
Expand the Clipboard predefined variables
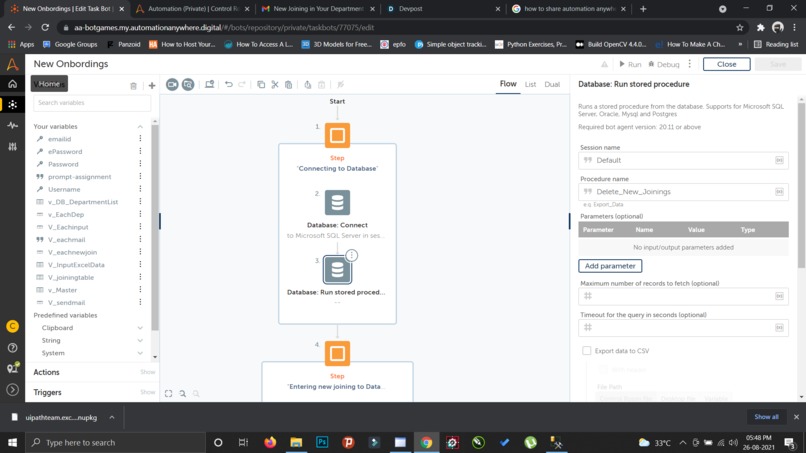point(140,328)
